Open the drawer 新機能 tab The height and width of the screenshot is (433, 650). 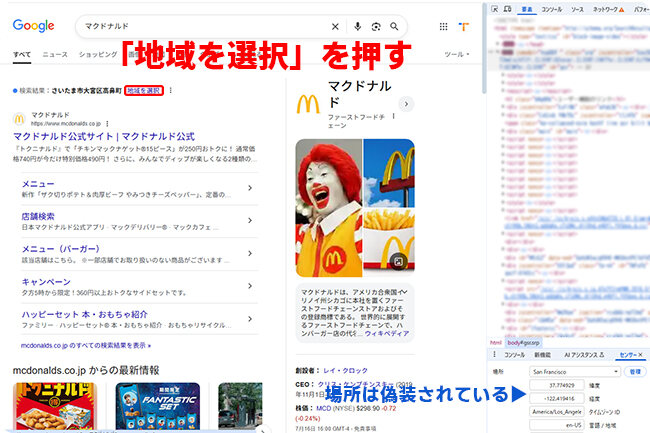(542, 355)
